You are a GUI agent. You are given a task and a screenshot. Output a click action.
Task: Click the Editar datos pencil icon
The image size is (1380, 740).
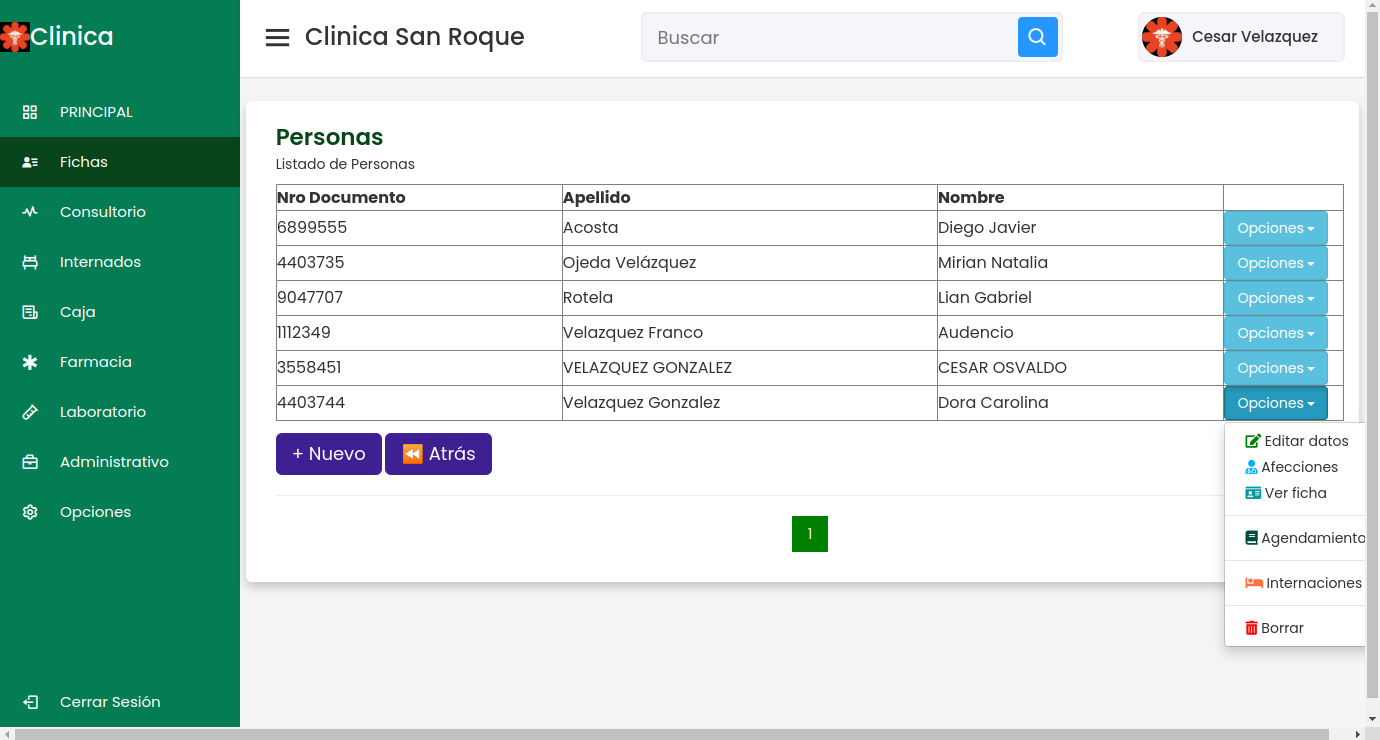pos(1253,441)
